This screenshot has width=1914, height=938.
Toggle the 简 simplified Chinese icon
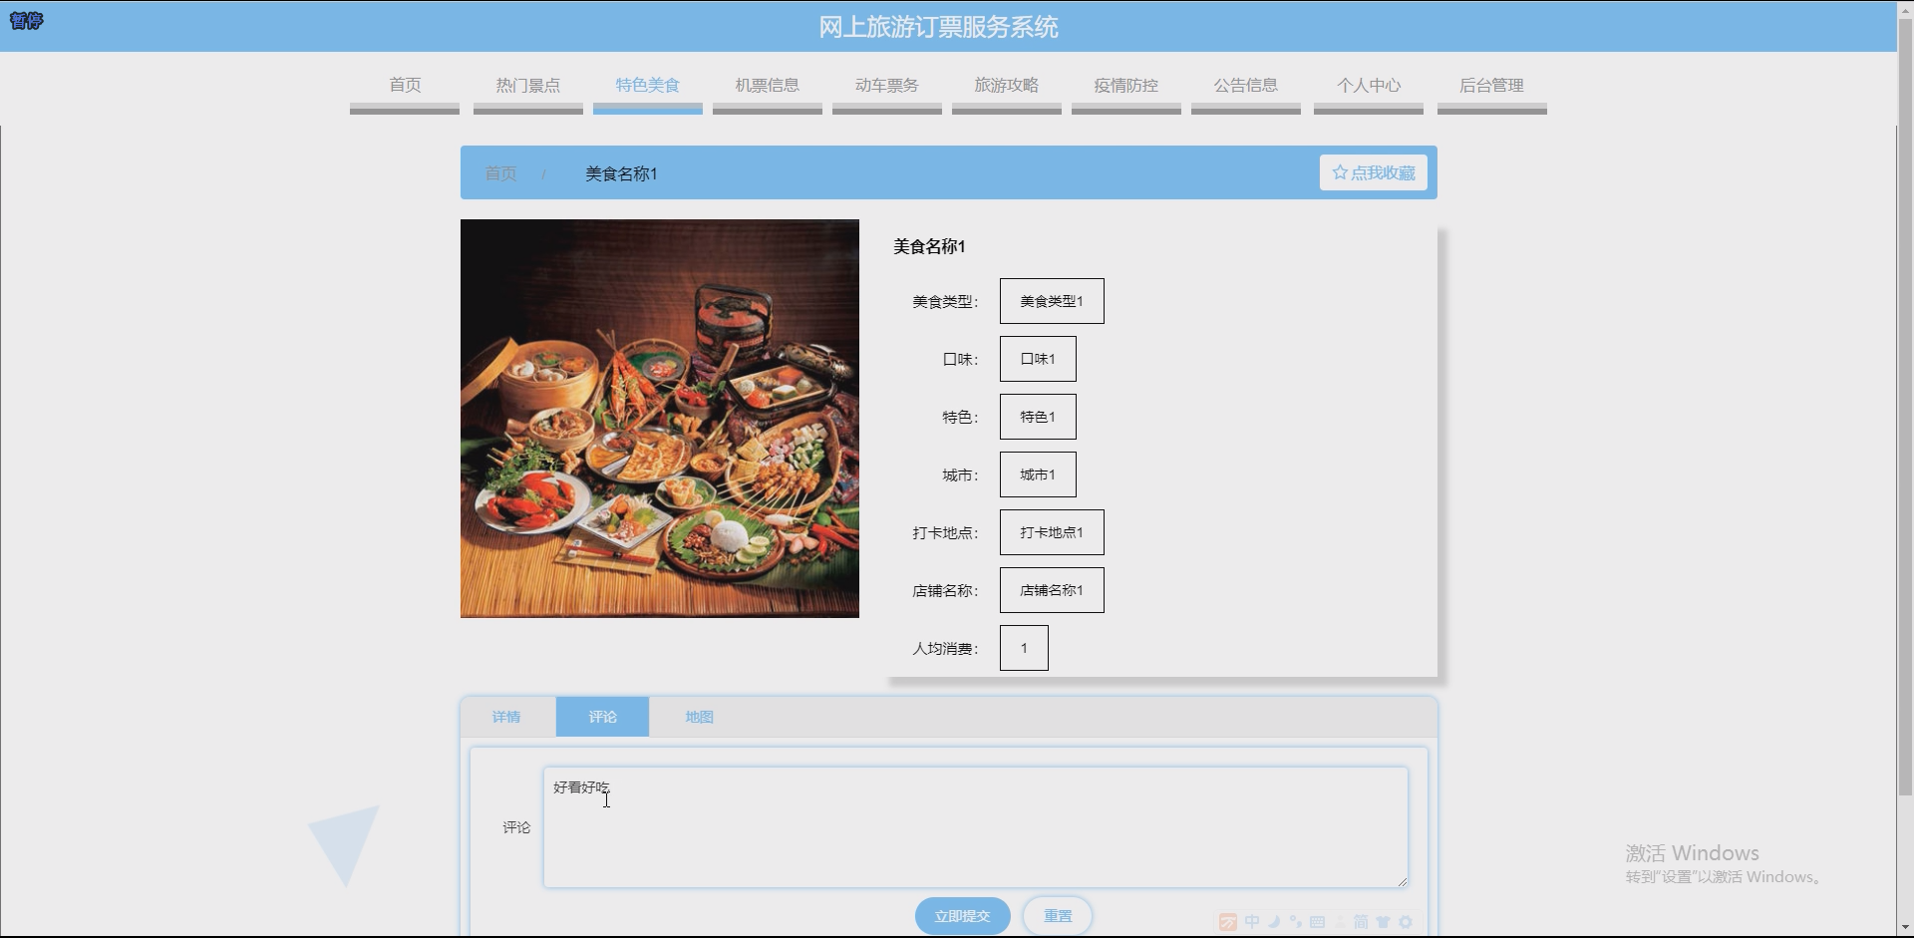[x=1361, y=922]
